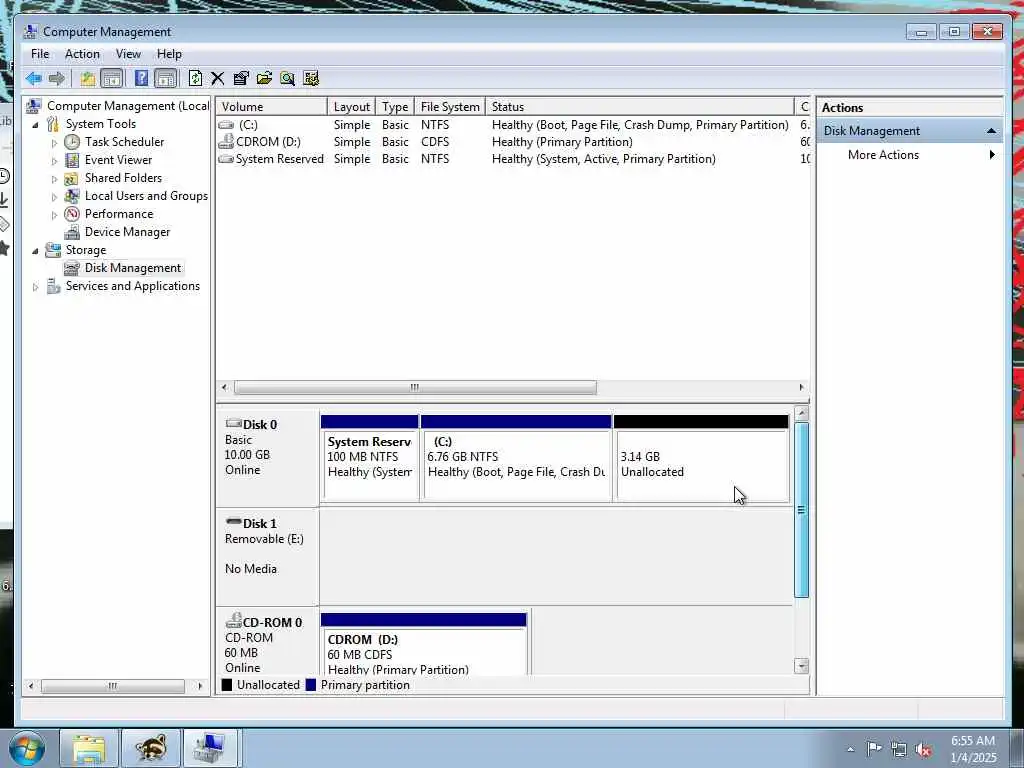Select the (C:) volume row
Viewport: 1024px width, 768px height.
point(513,125)
